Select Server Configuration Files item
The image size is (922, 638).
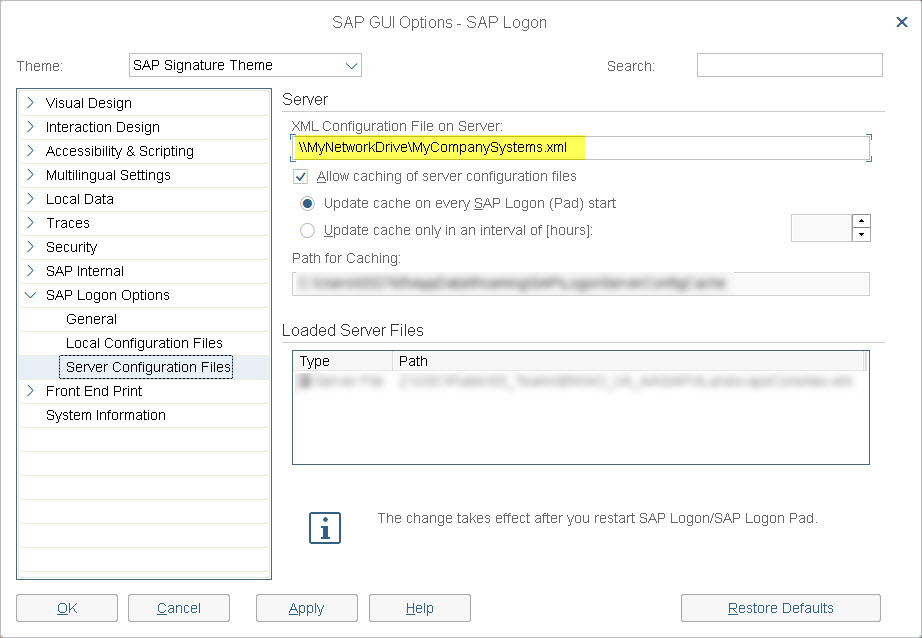[x=146, y=367]
